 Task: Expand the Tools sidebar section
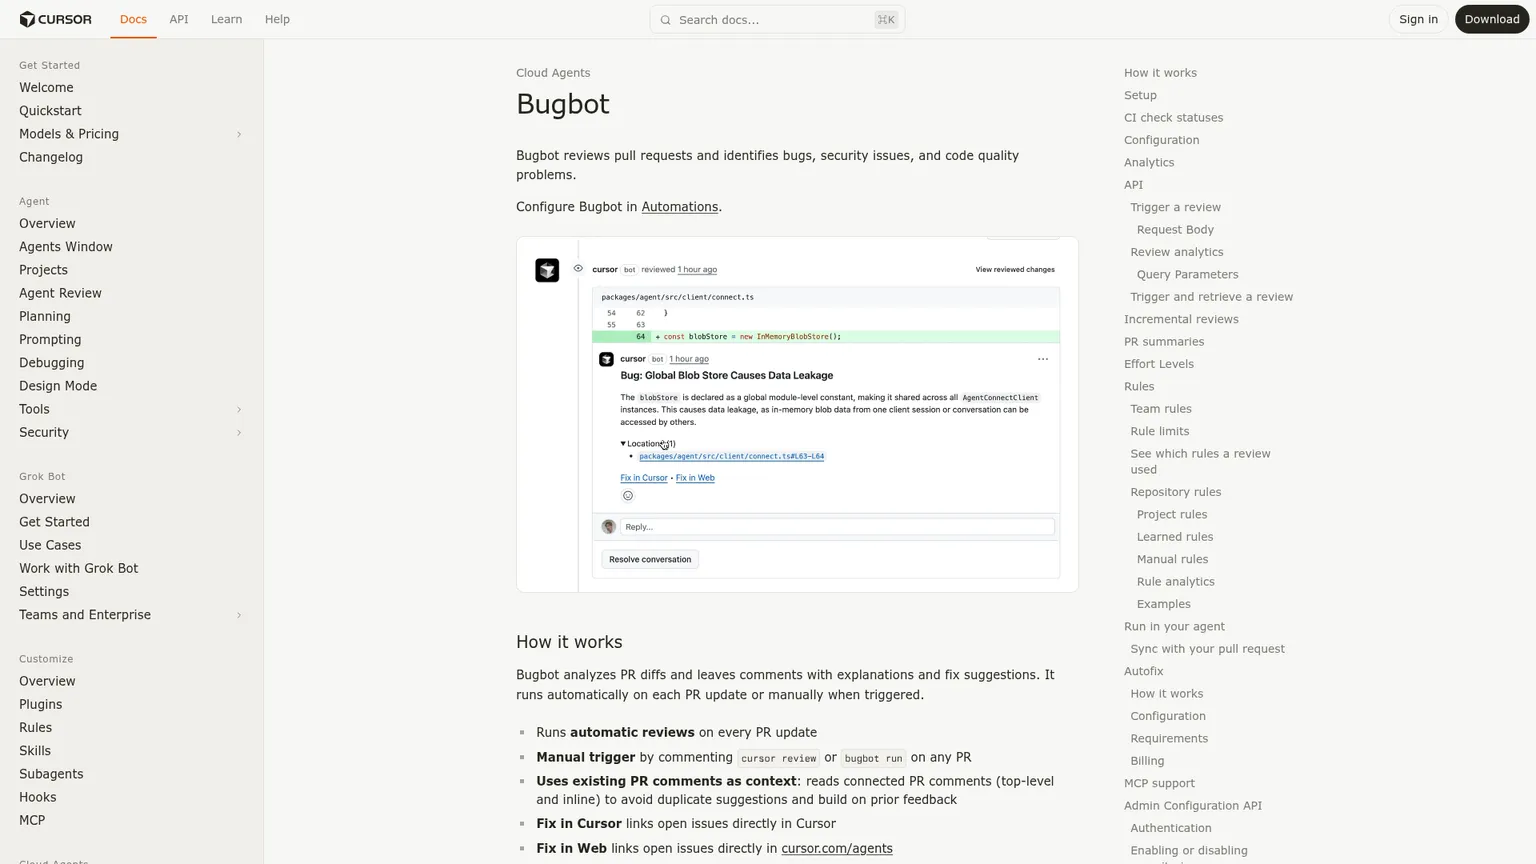tap(239, 409)
